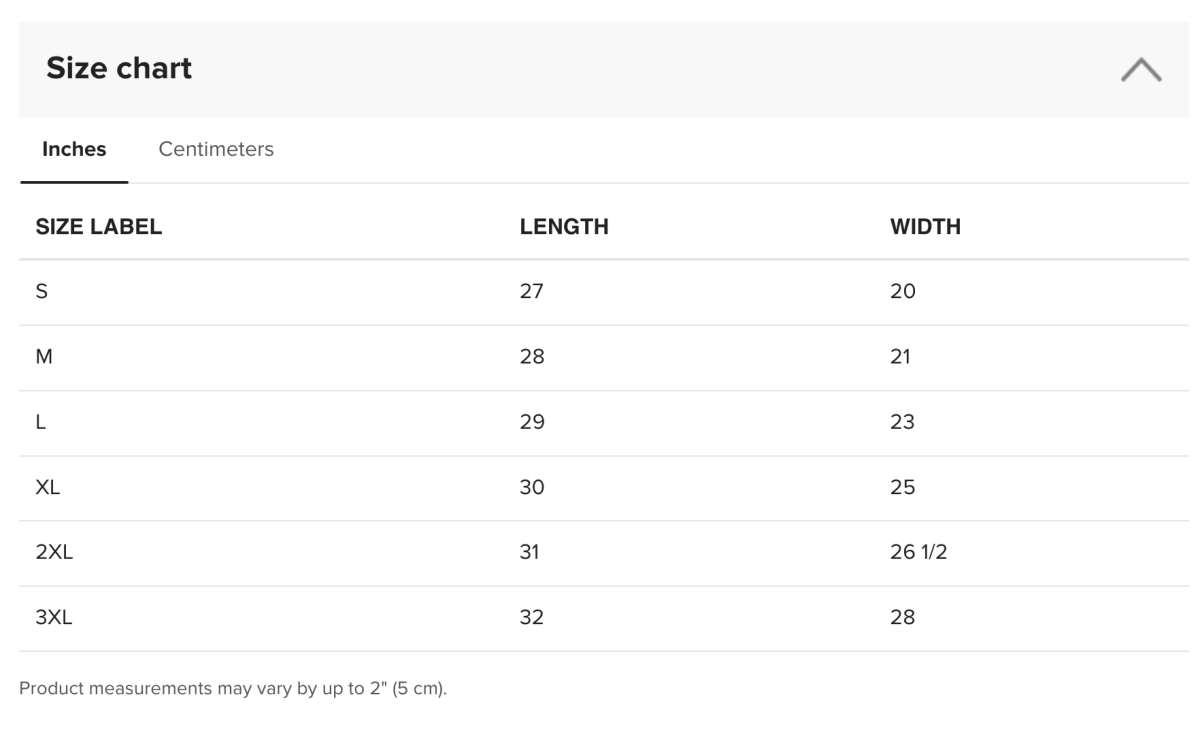The image size is (1200, 746).
Task: Select the M size label row
Action: 43,357
